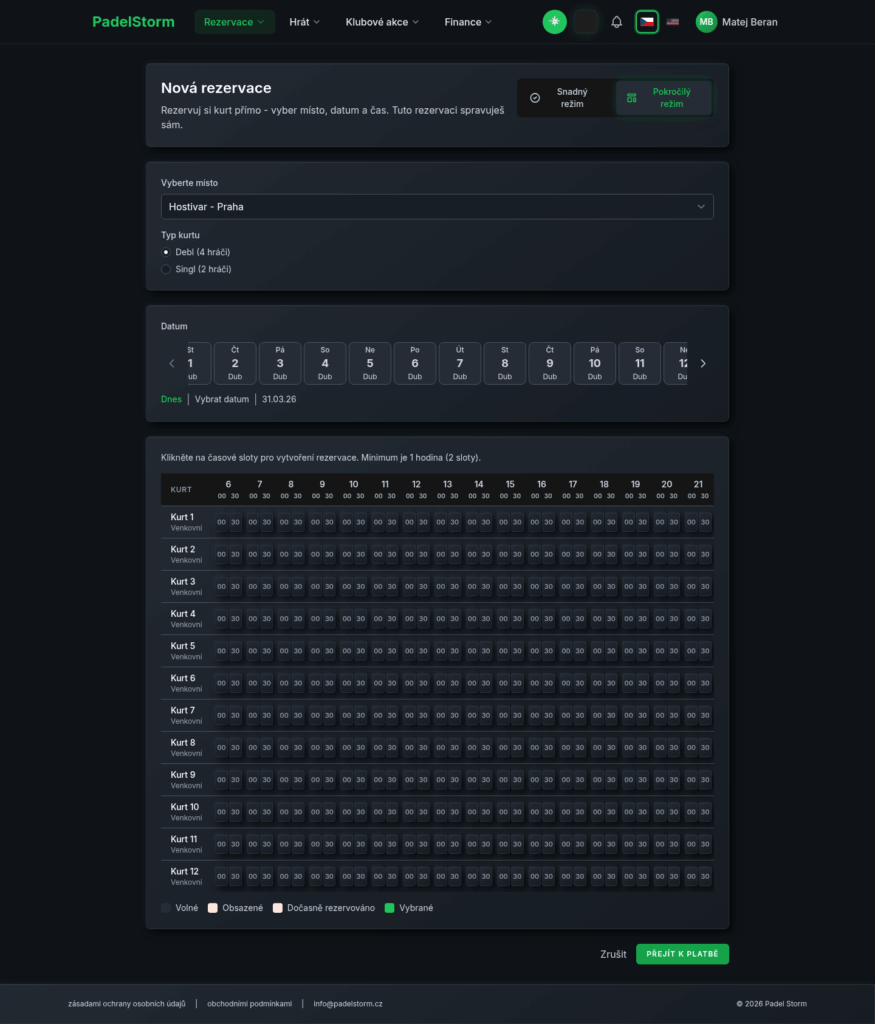Click the PadelStorm logo
The height and width of the screenshot is (1024, 875).
(133, 22)
